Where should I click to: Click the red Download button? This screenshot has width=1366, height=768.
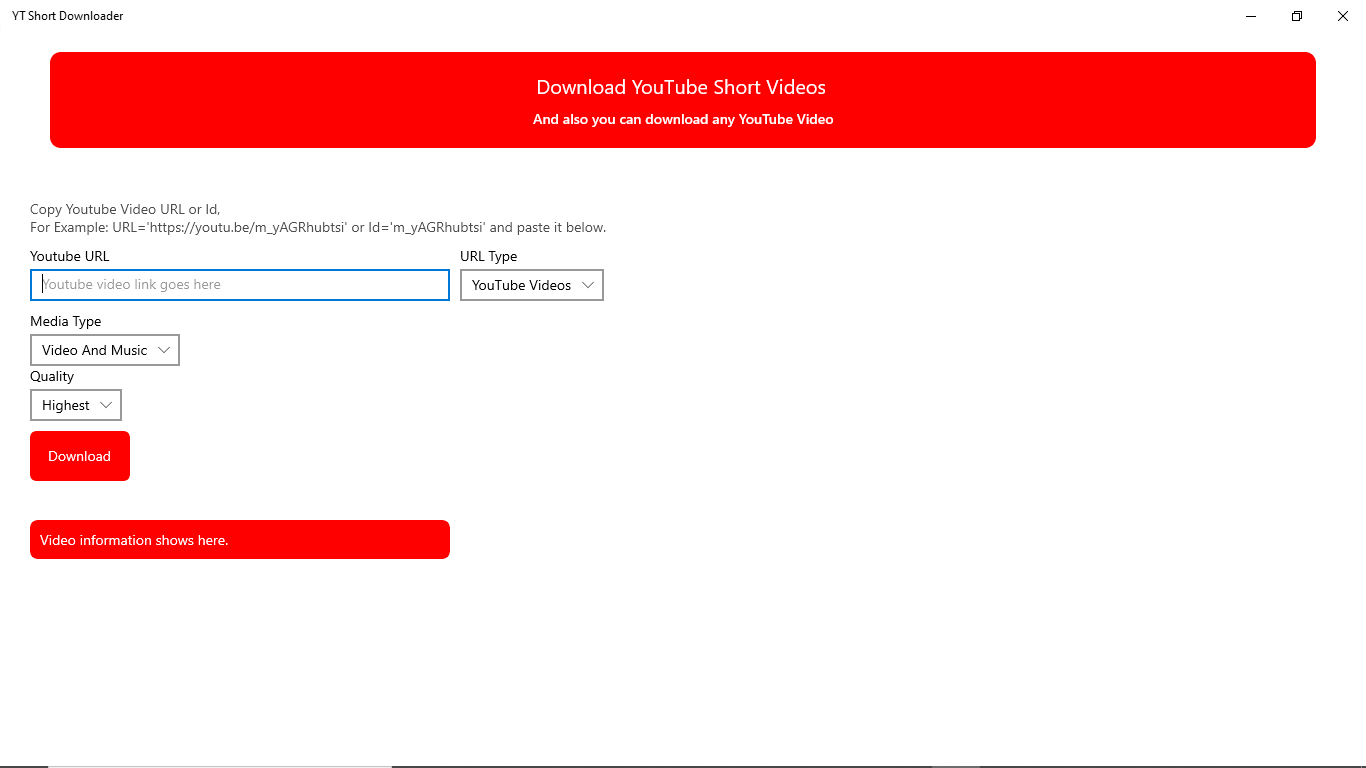(80, 456)
